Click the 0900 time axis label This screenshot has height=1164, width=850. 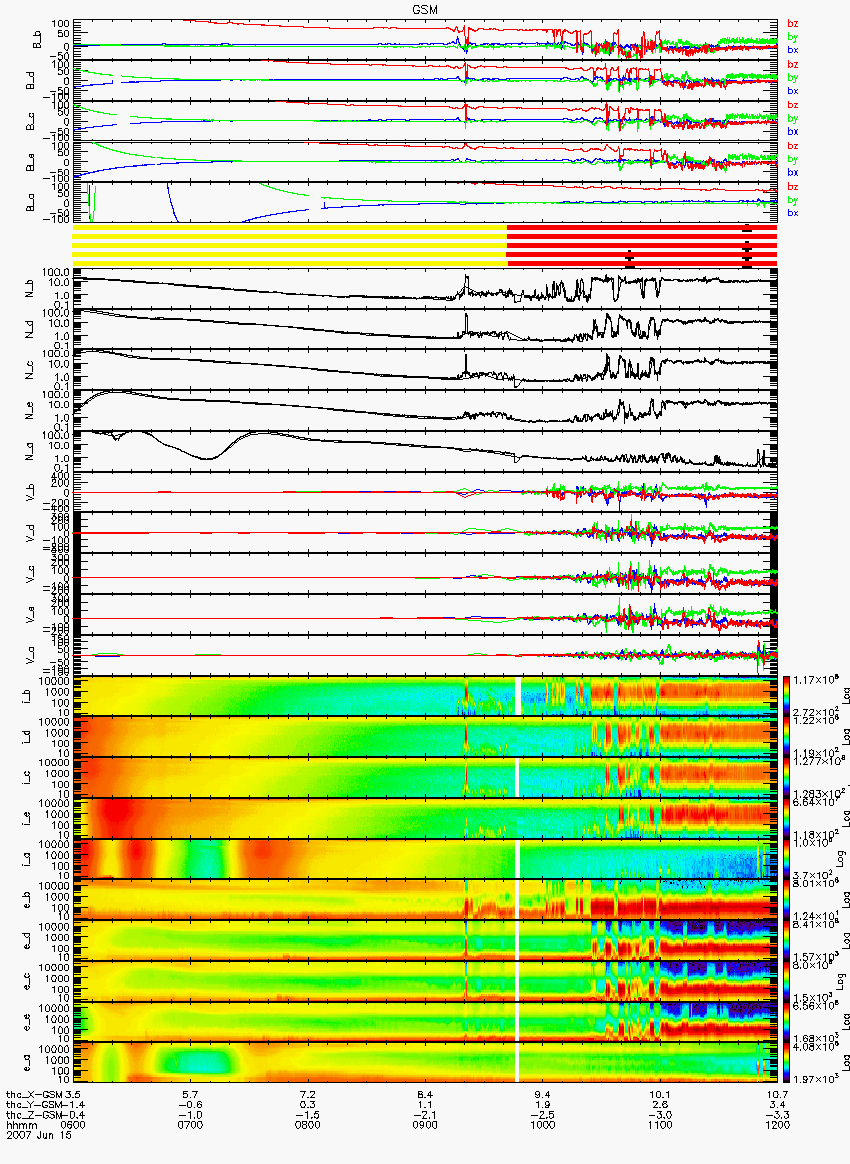coord(425,1124)
